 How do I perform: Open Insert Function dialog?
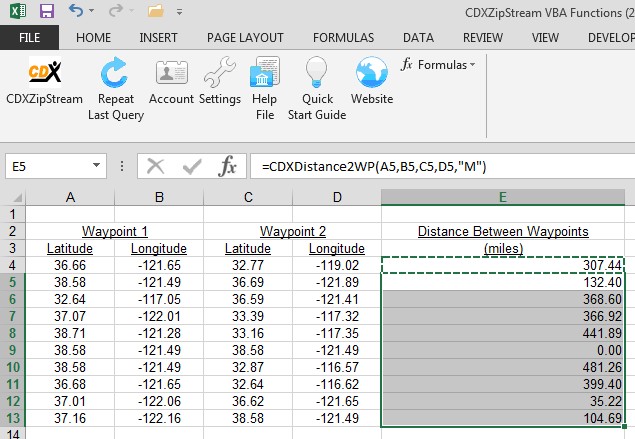[227, 166]
